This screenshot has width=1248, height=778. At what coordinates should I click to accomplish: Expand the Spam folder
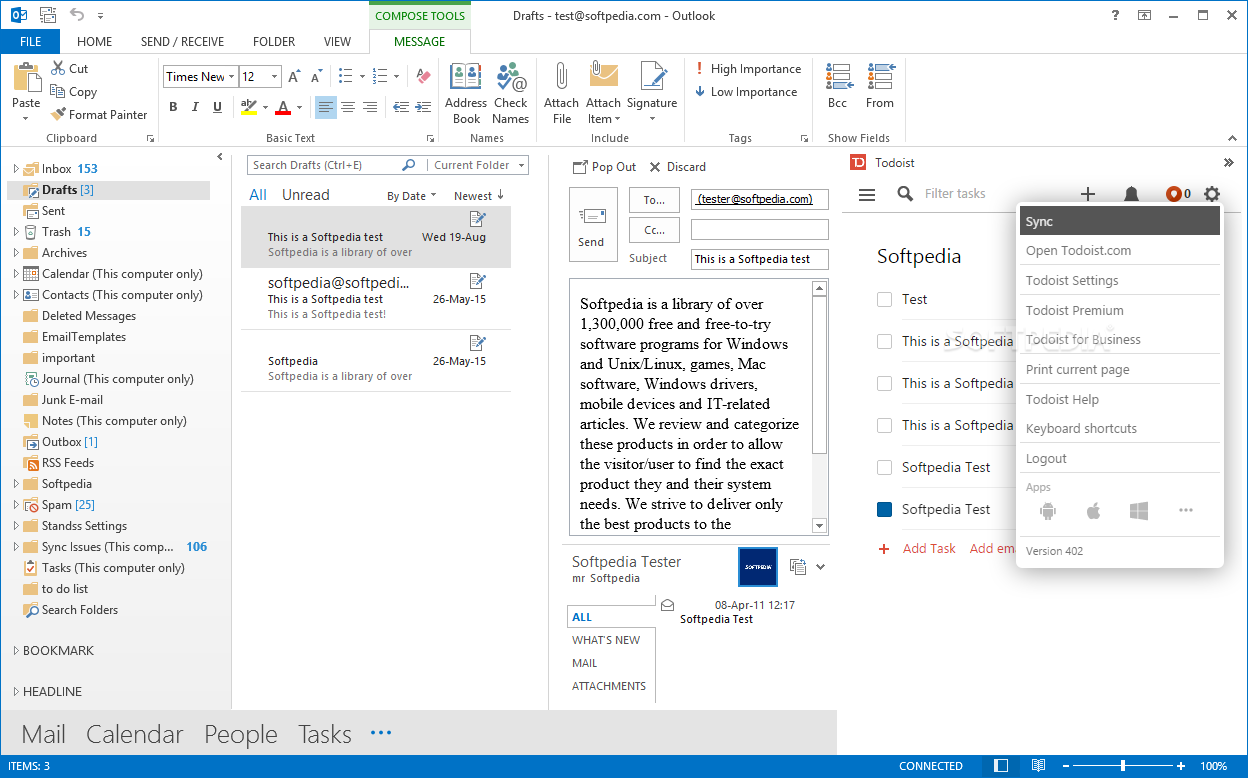[x=16, y=505]
